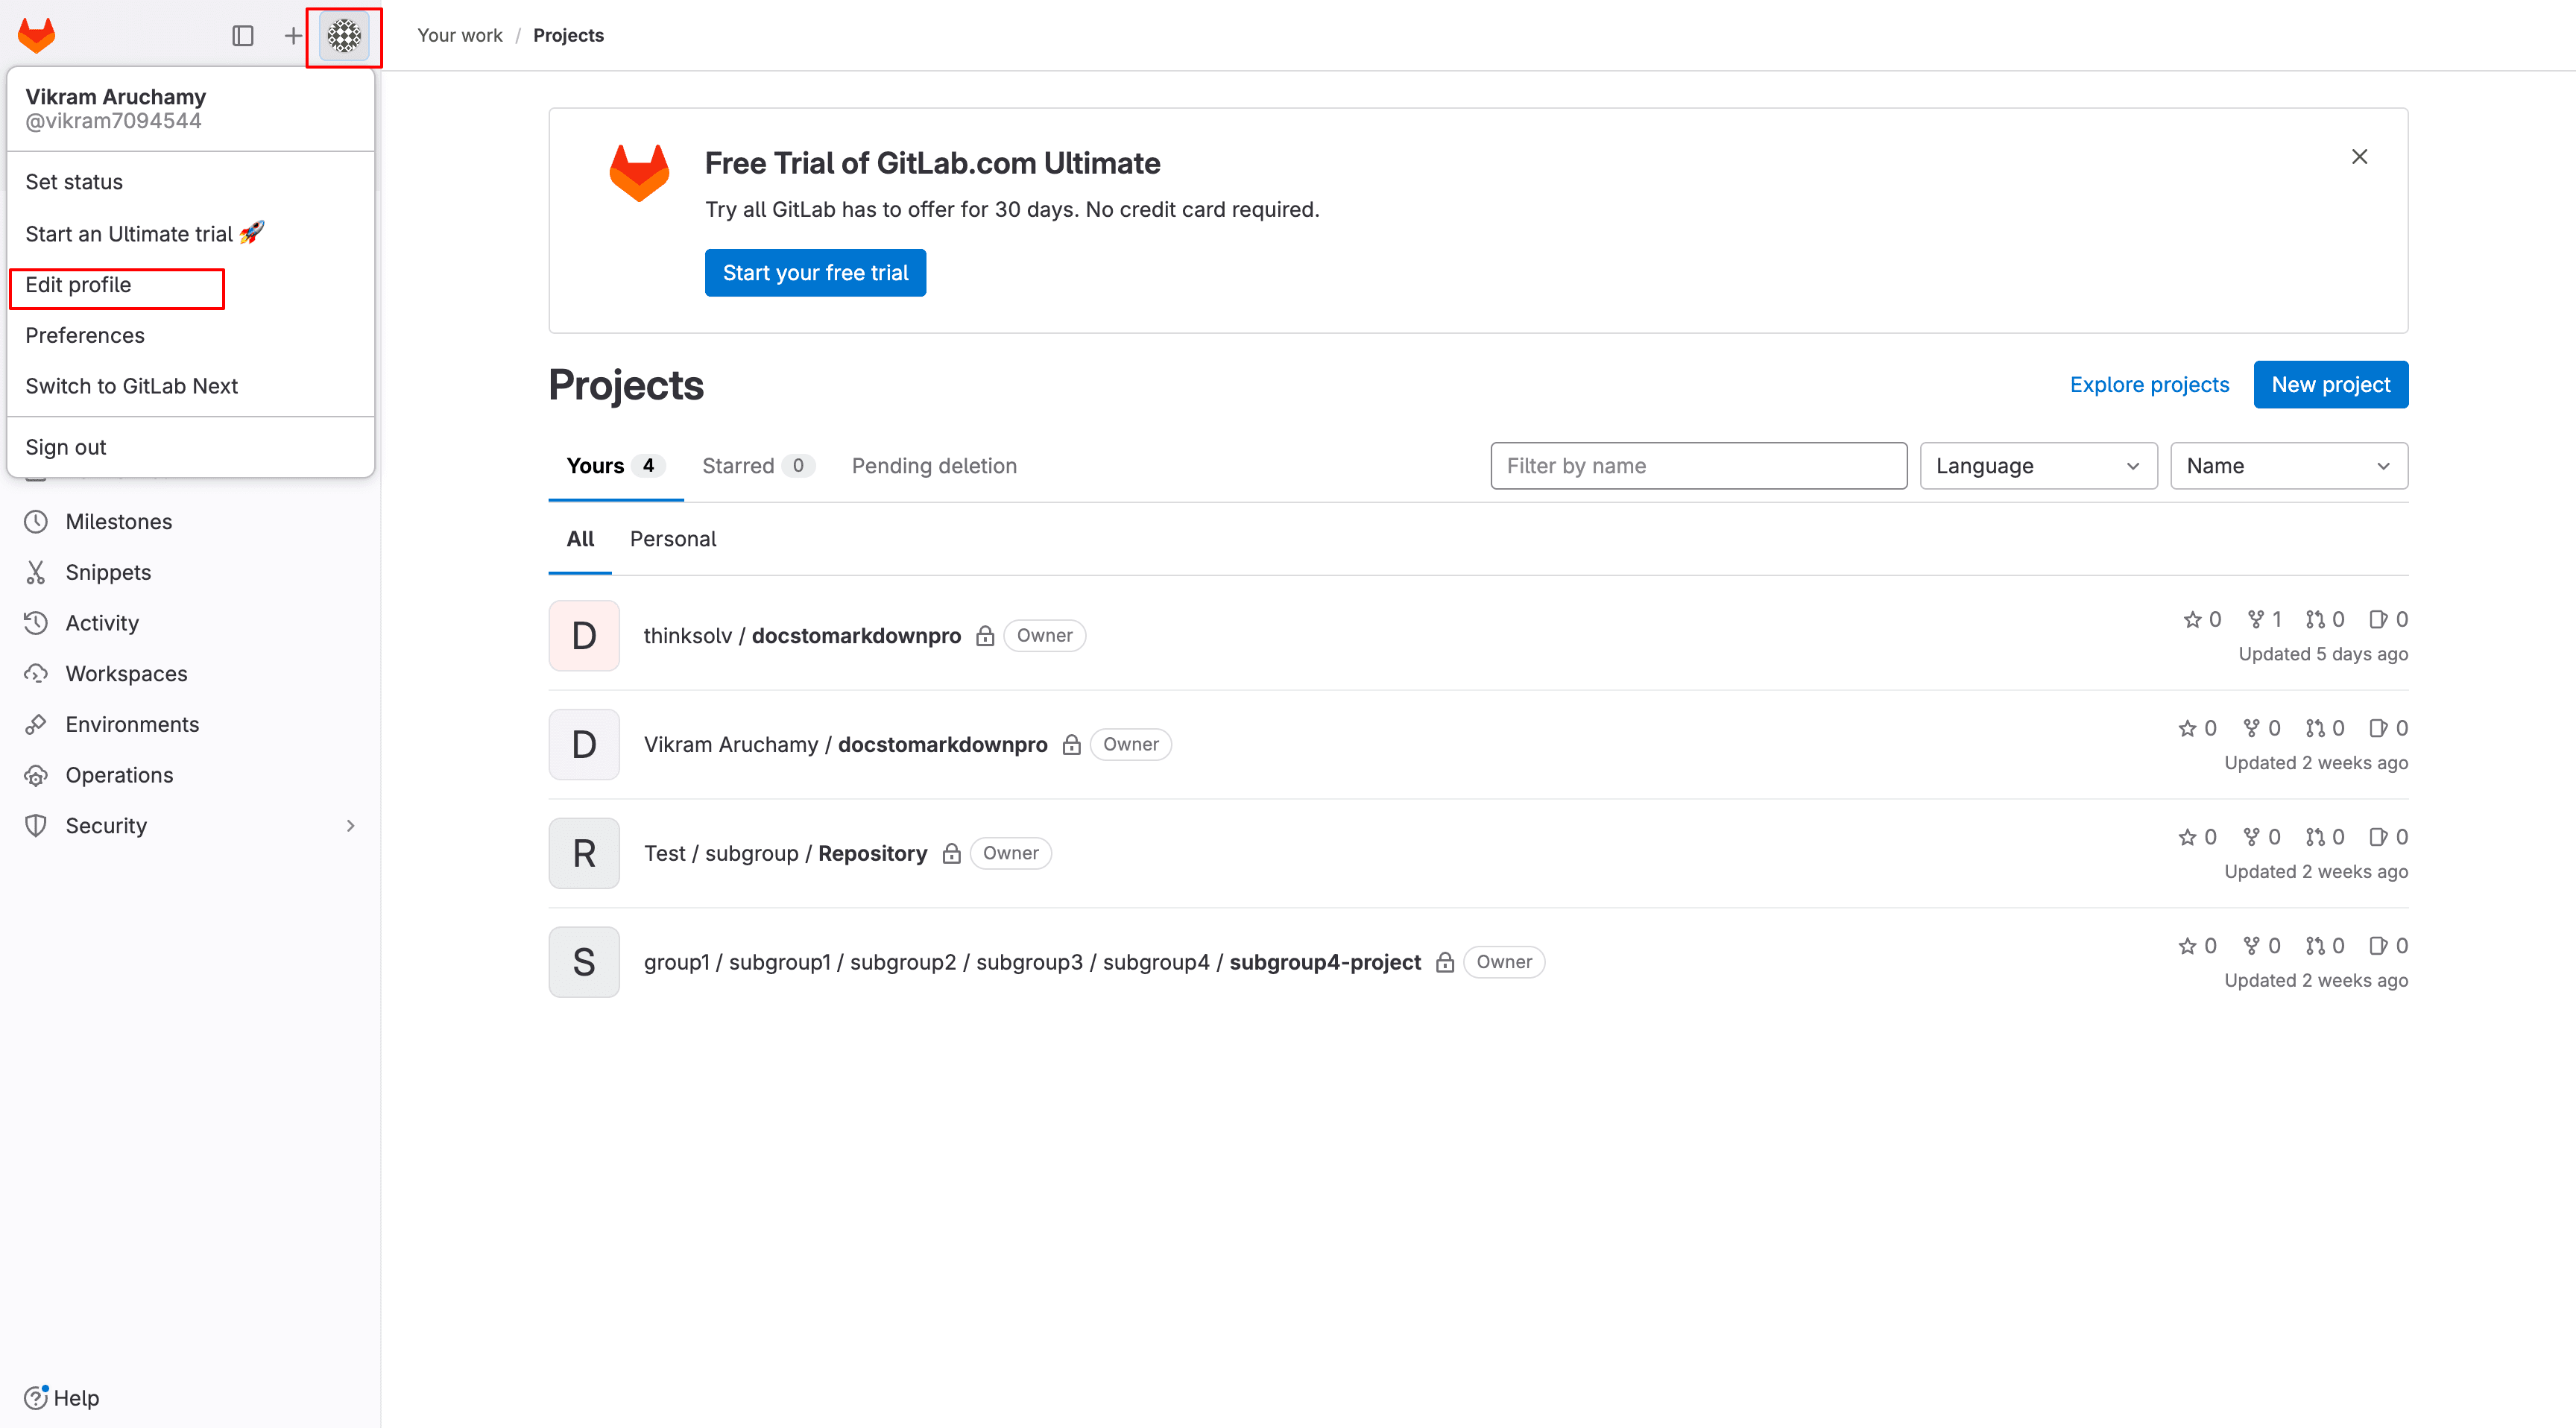Open Vikram Aruchamy / docstomarkdownpro project link

[x=845, y=745]
